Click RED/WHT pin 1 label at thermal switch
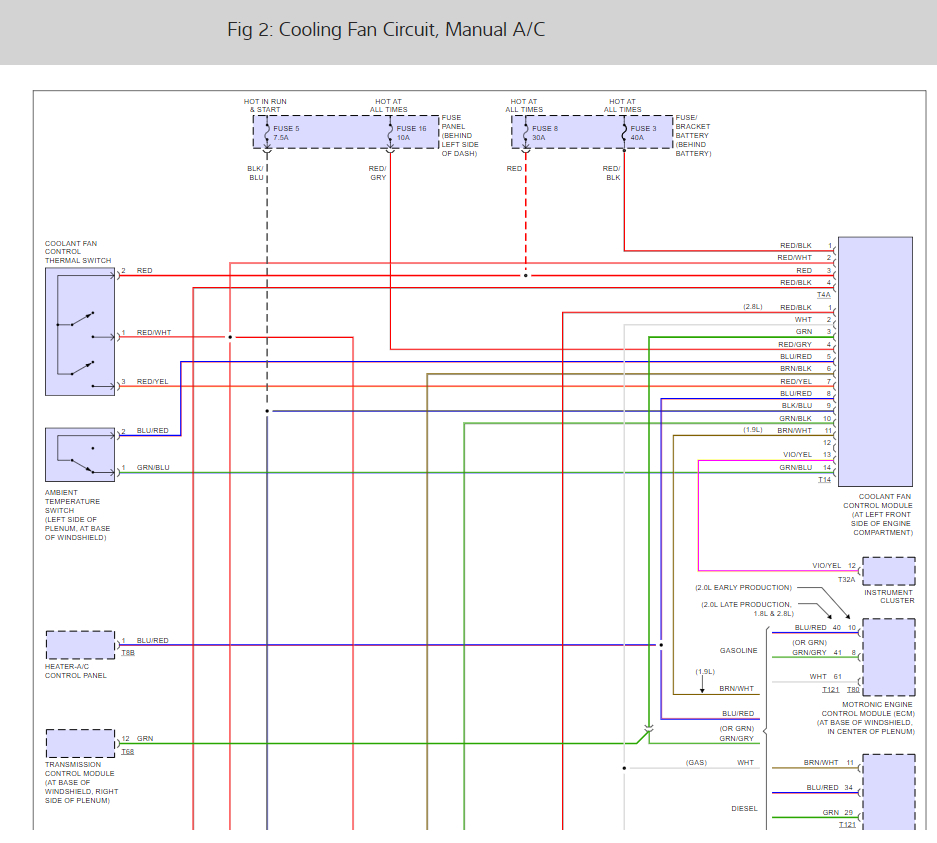 (x=146, y=333)
